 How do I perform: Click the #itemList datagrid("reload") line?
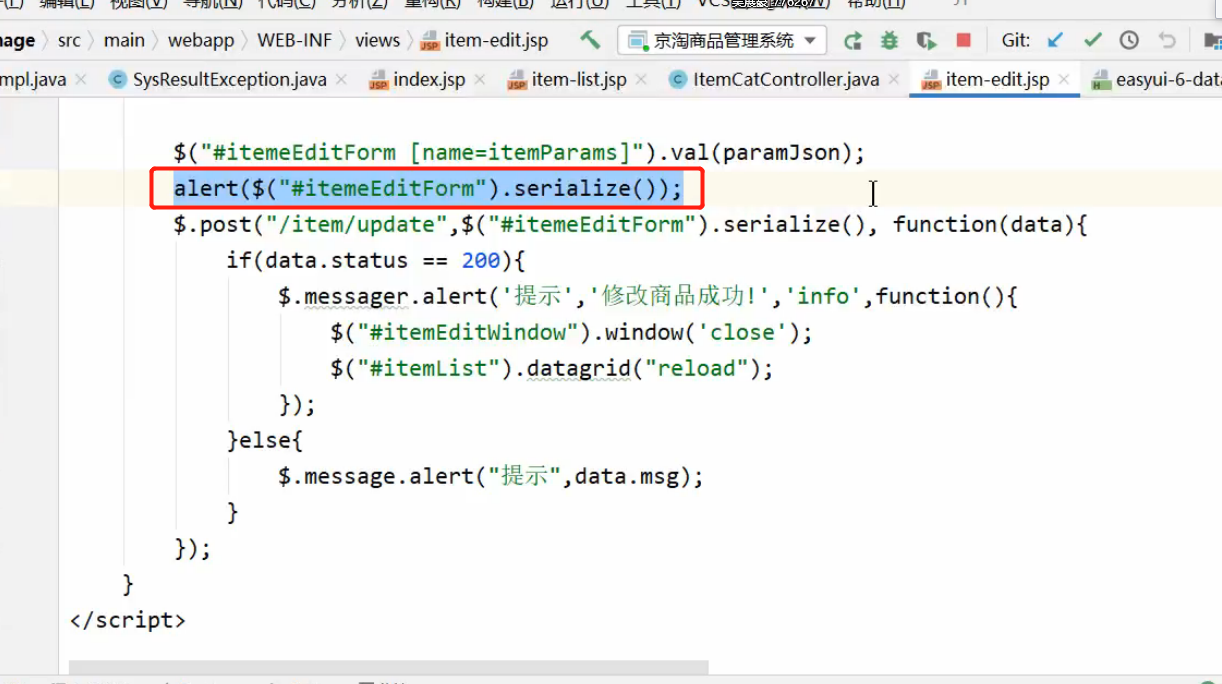click(x=552, y=368)
